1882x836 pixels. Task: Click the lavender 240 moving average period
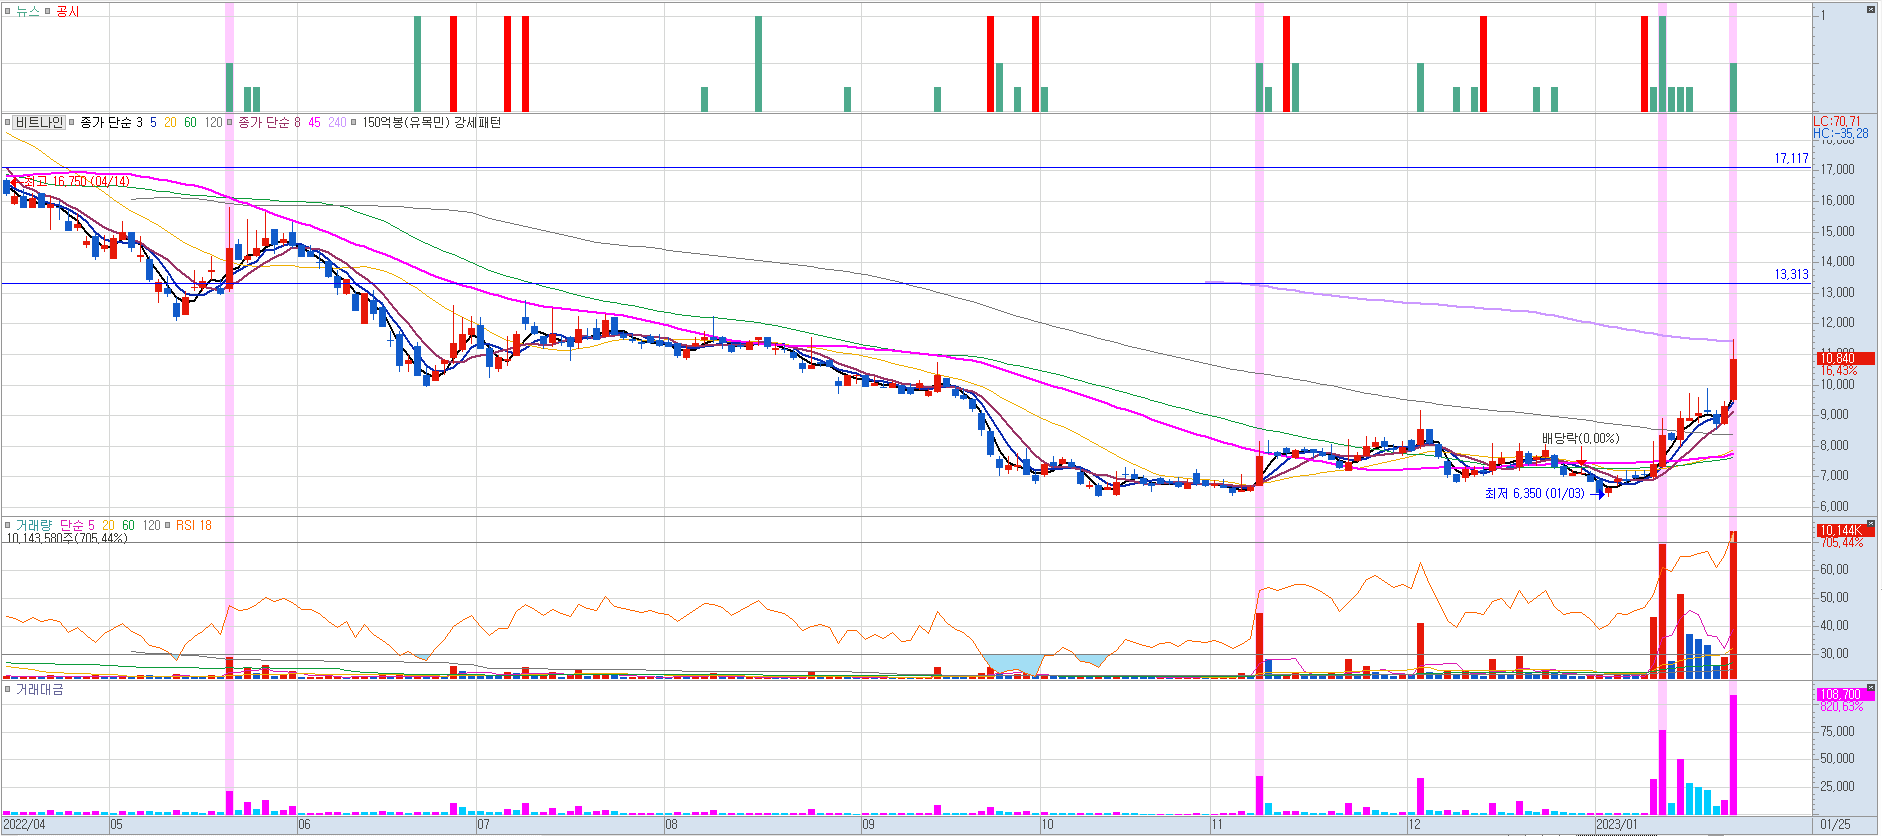(x=337, y=122)
